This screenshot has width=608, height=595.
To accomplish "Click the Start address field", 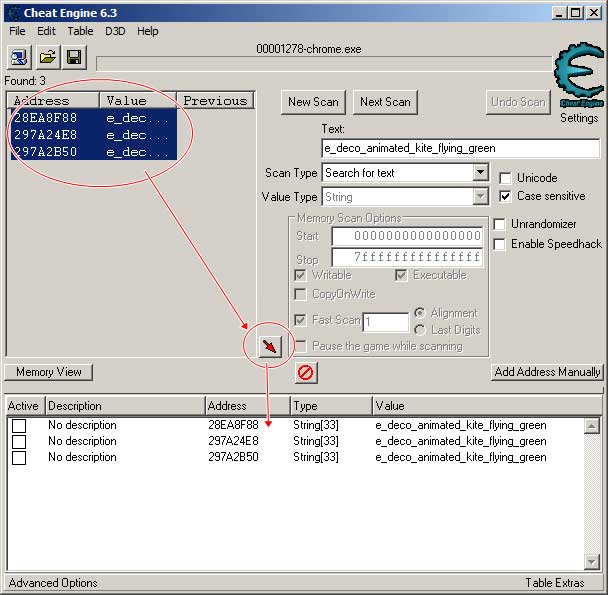I will pyautogui.click(x=408, y=236).
